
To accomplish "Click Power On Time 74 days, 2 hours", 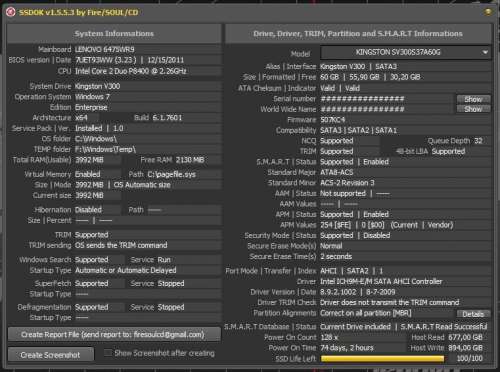I will (347, 348).
